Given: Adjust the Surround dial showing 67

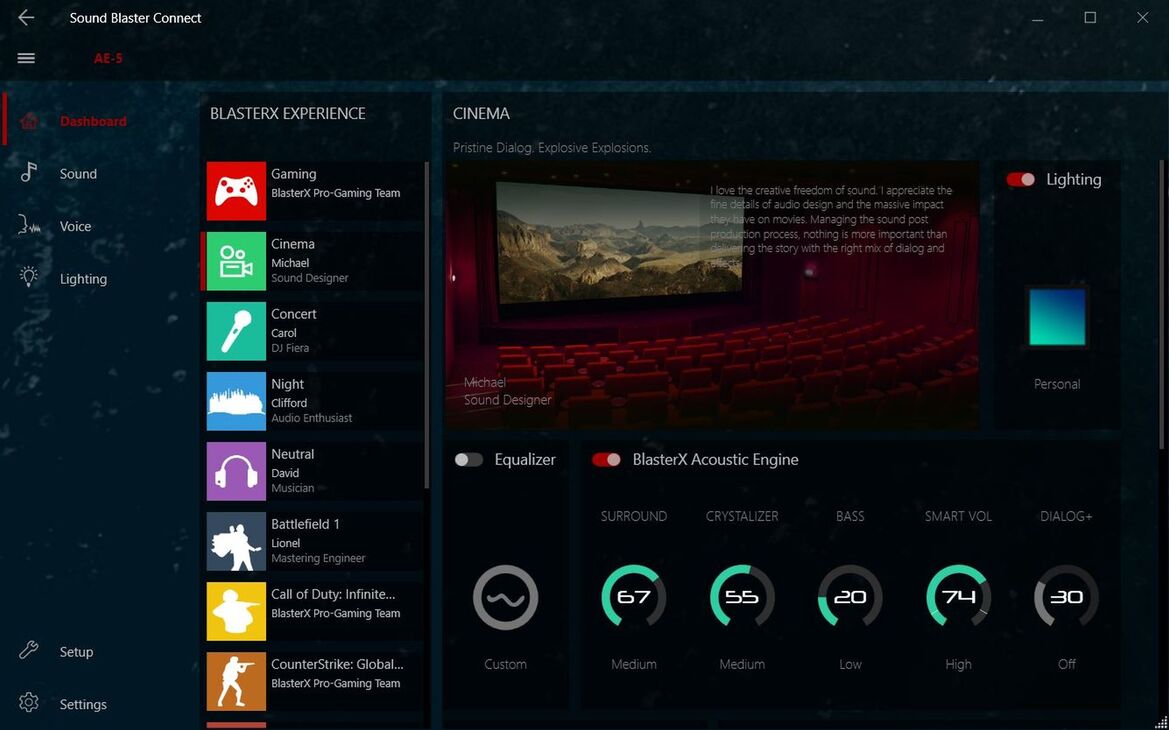Looking at the screenshot, I should [634, 597].
